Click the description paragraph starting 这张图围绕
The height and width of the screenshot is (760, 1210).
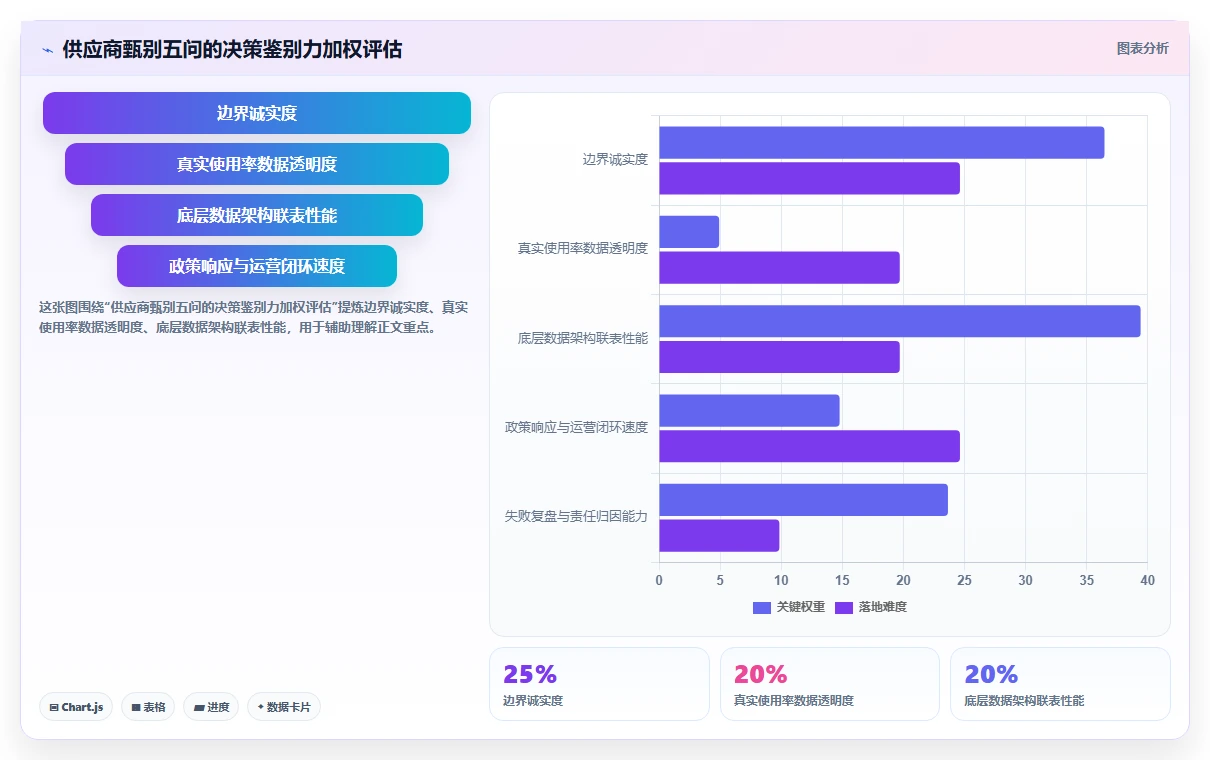(x=253, y=317)
